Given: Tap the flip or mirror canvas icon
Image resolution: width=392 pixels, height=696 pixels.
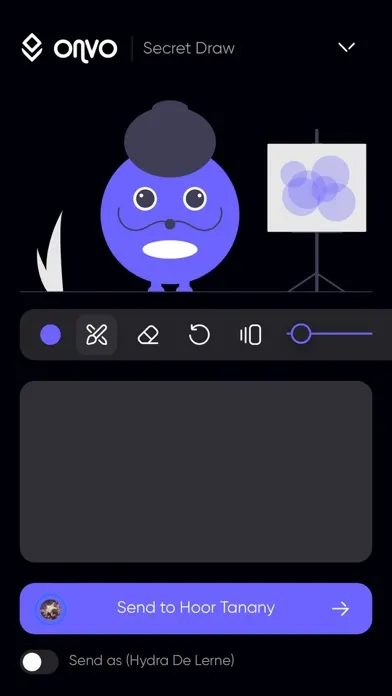Looking at the screenshot, I should tap(250, 335).
